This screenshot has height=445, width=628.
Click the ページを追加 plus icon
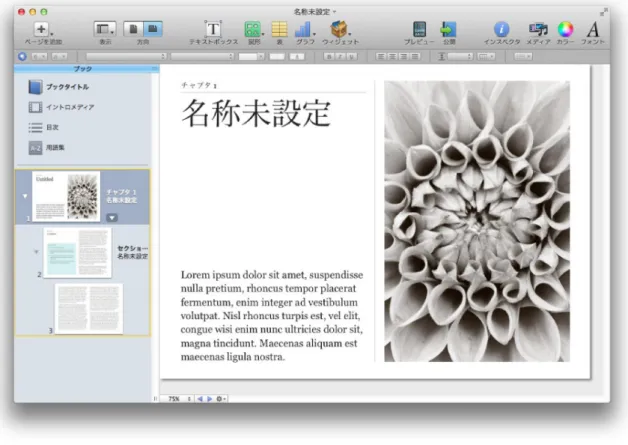(x=41, y=29)
